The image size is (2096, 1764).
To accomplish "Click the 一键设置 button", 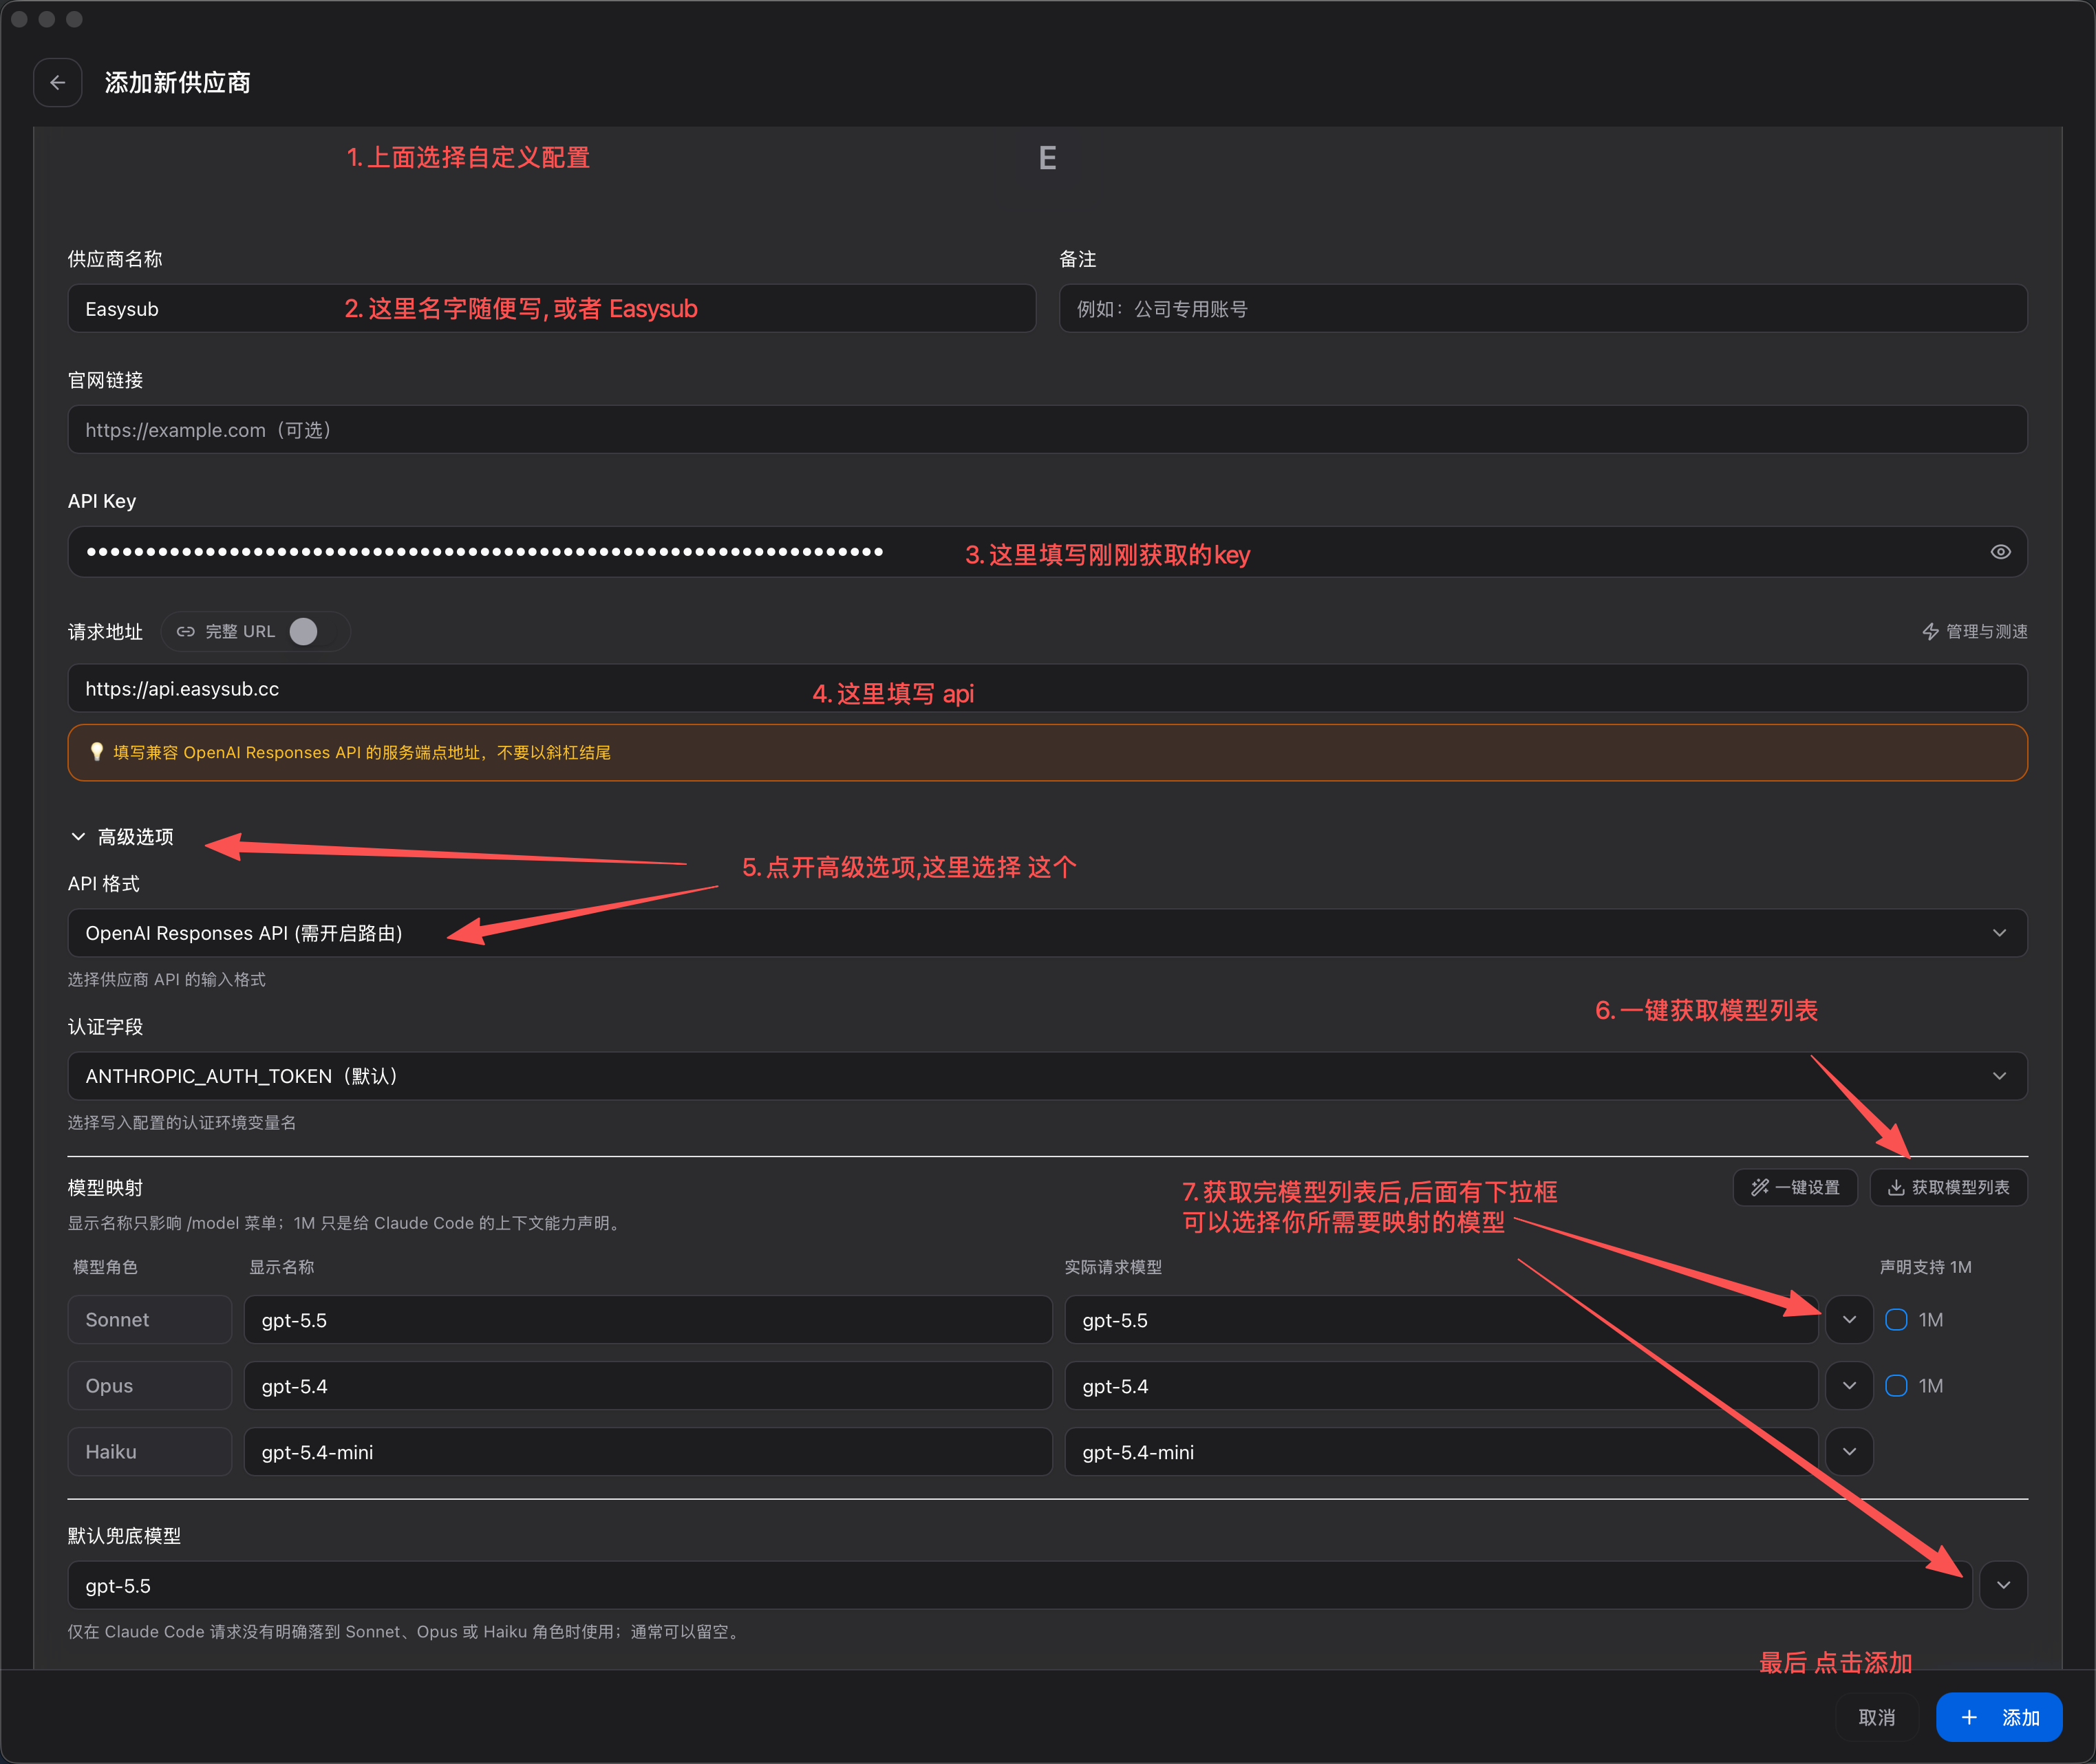I will (1795, 1188).
